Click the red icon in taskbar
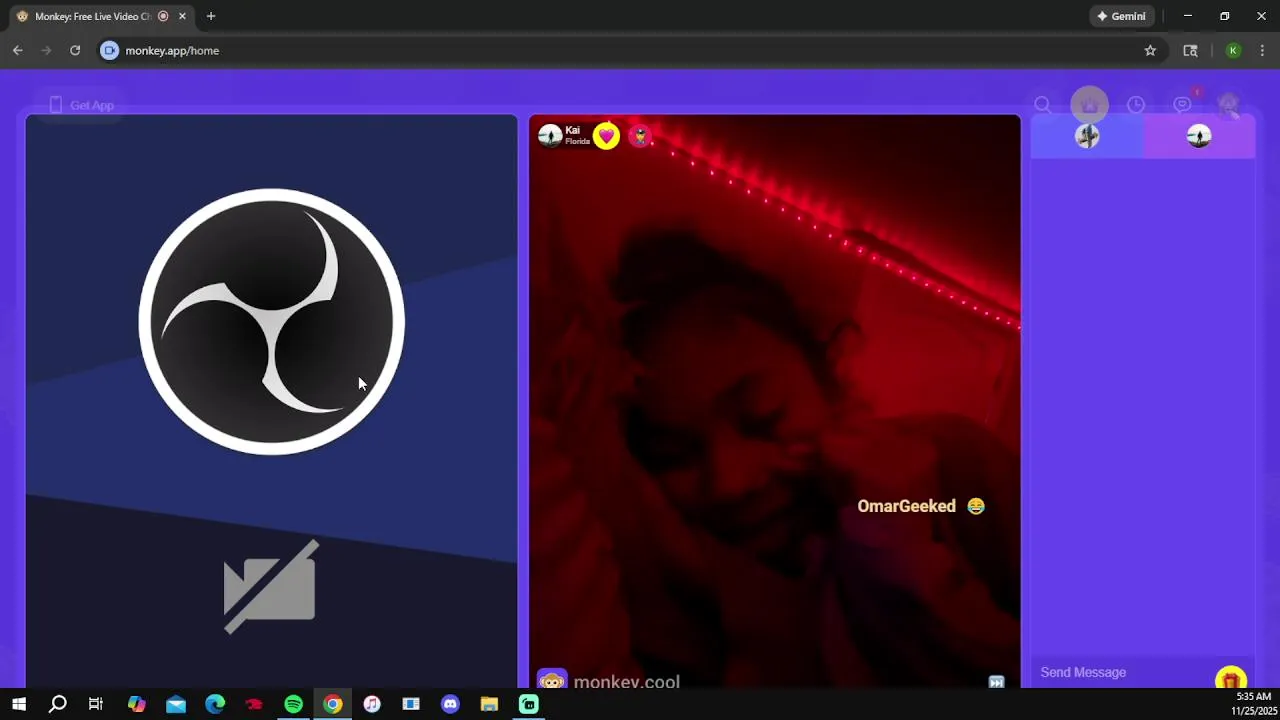 (254, 704)
